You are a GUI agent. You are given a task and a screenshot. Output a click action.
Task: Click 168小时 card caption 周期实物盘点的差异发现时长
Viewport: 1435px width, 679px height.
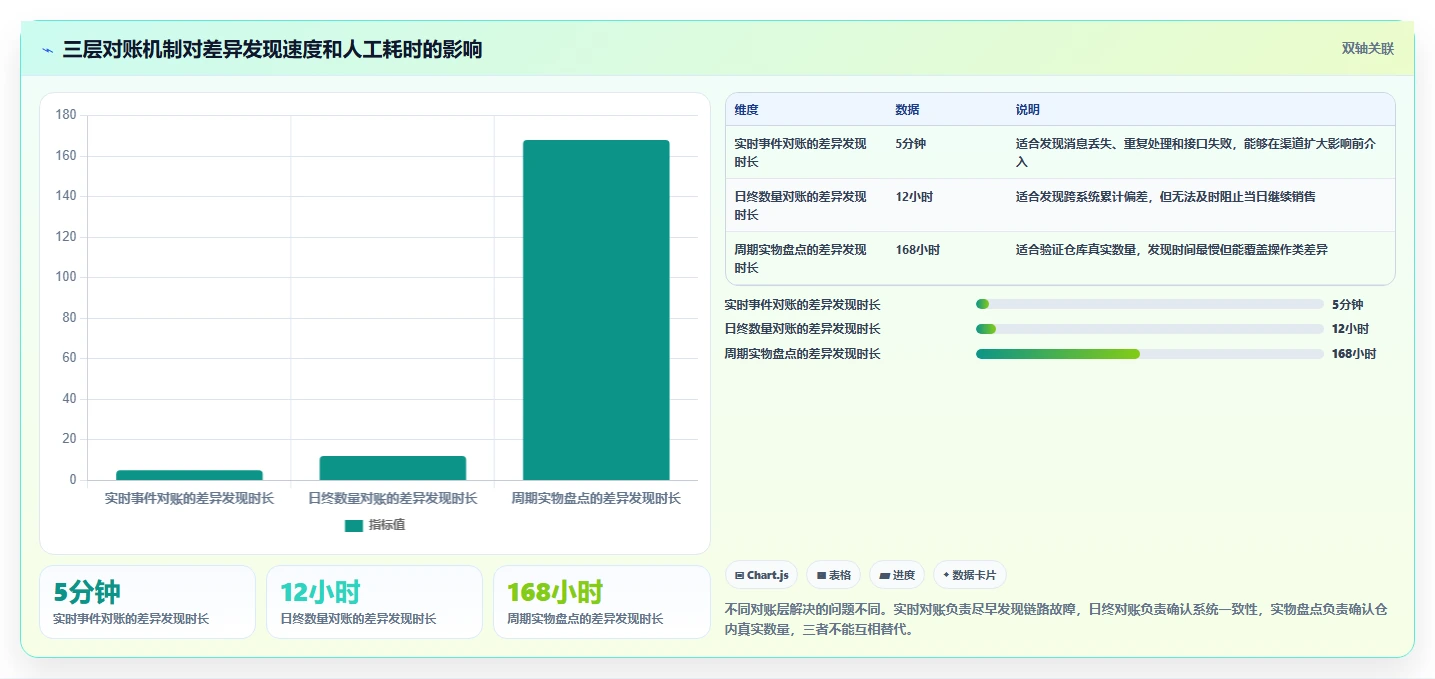coord(585,619)
